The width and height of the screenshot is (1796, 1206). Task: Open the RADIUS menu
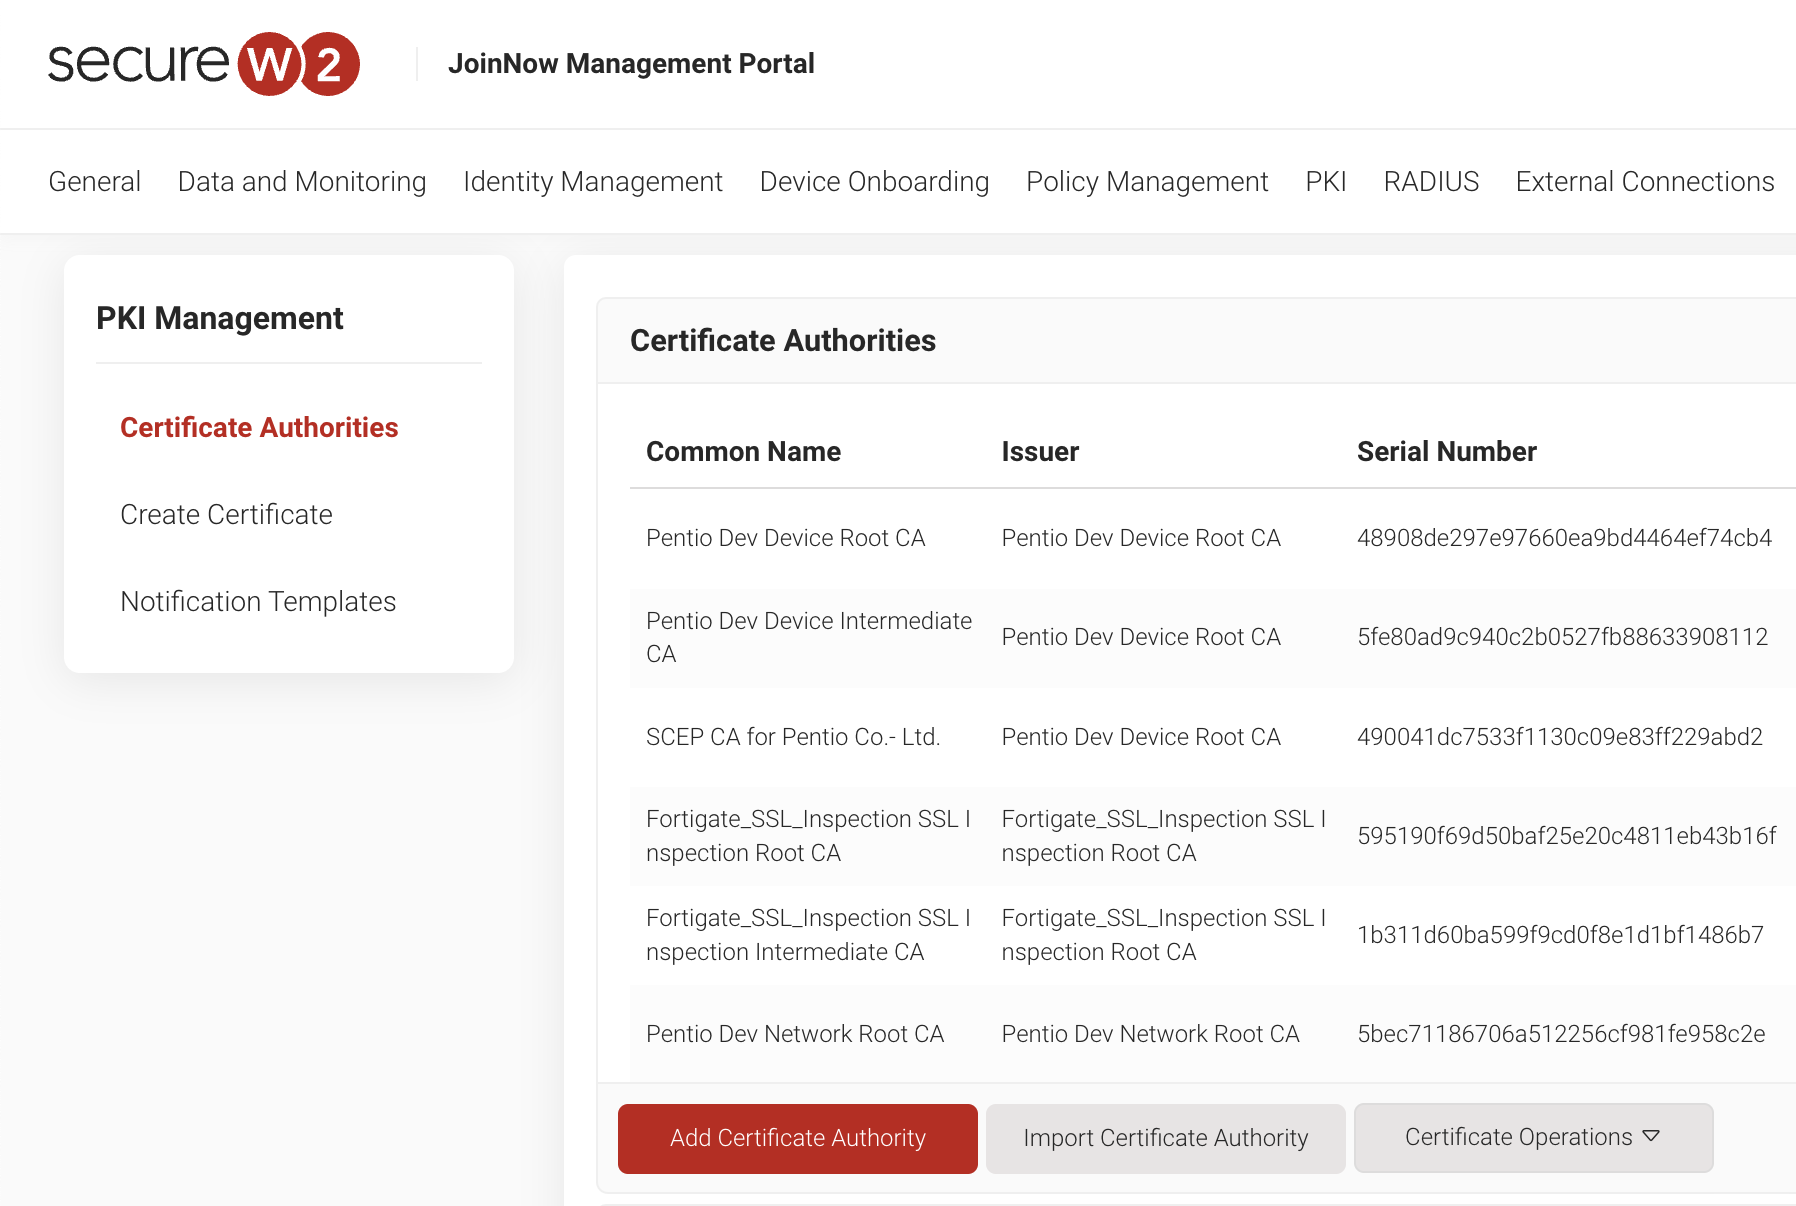pos(1431,182)
